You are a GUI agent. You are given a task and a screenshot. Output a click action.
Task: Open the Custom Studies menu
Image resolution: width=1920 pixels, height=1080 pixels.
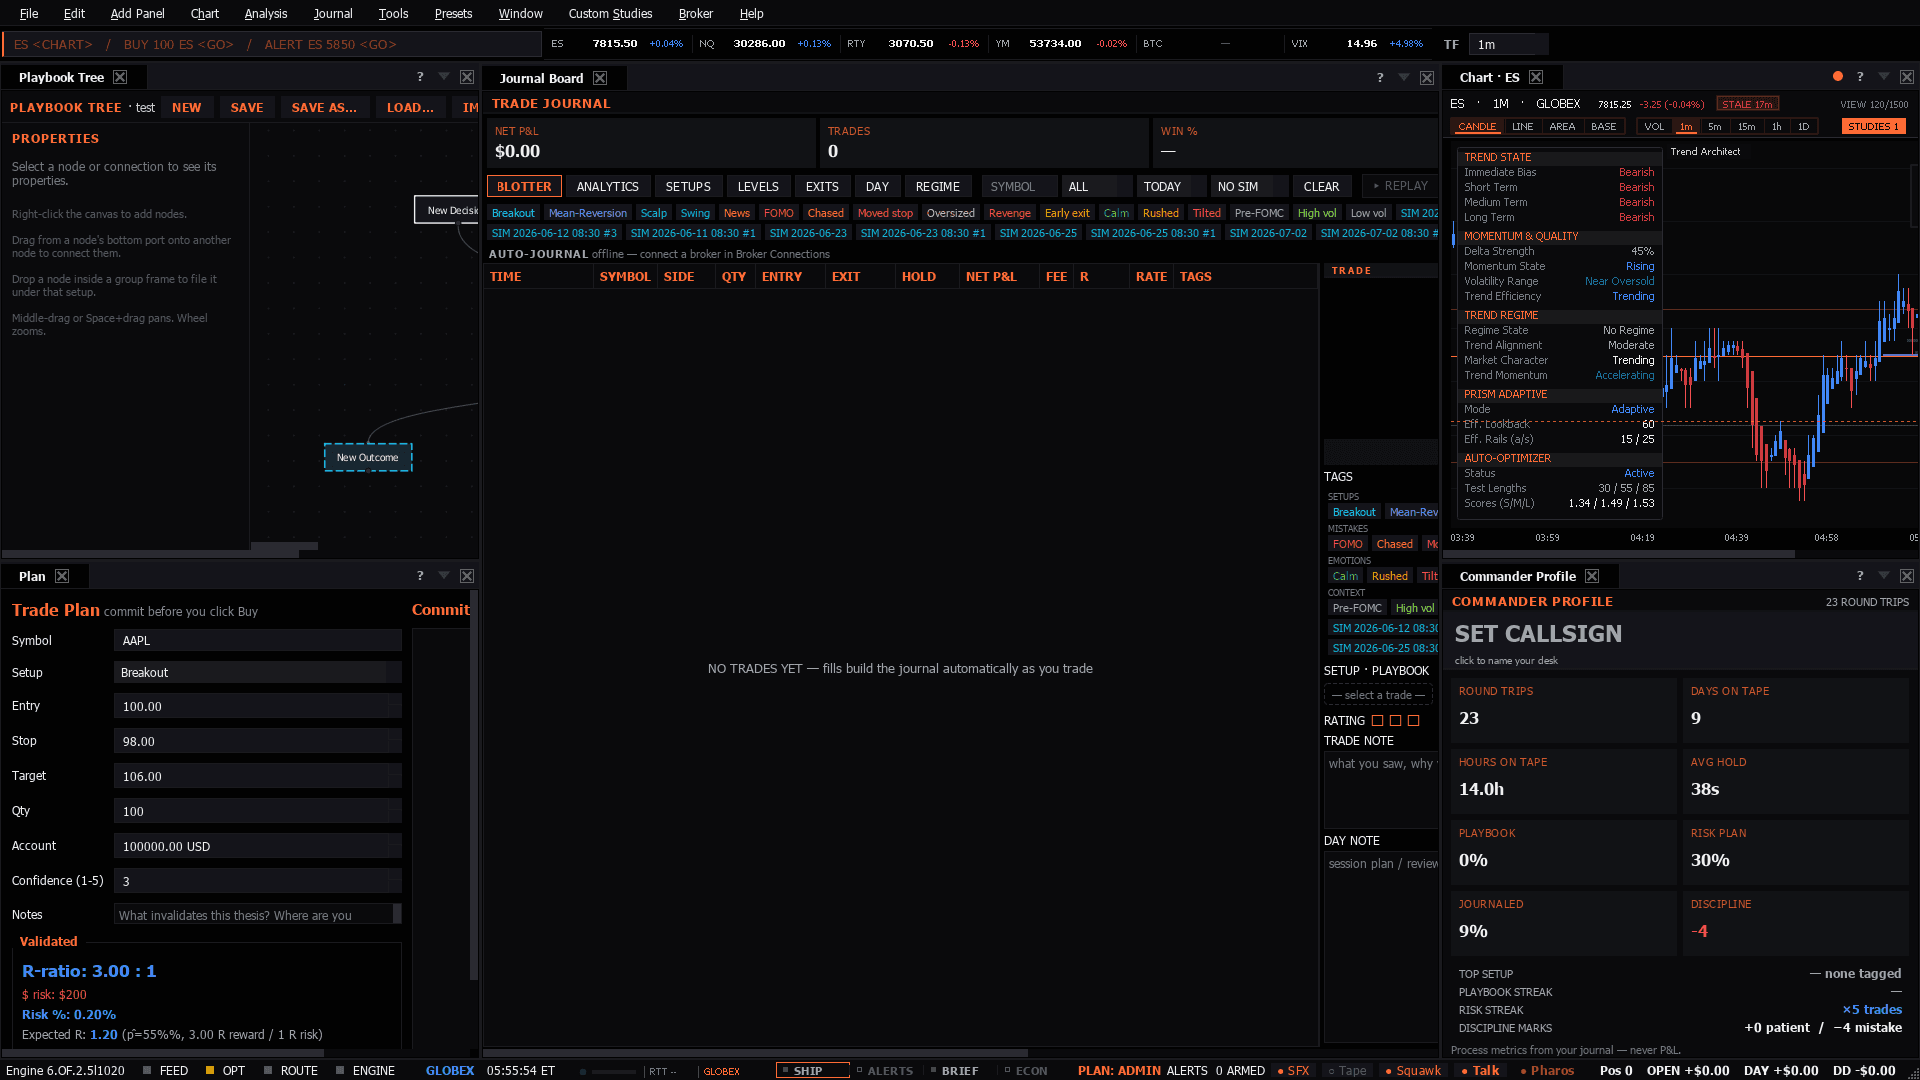610,13
